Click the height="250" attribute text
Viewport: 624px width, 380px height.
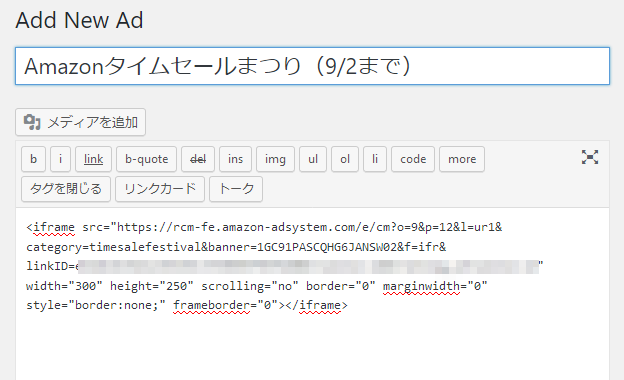point(152,286)
